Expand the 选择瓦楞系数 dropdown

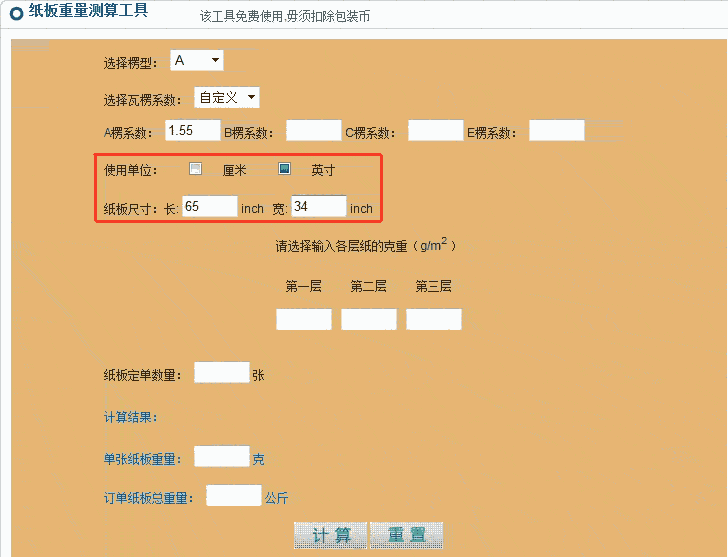226,97
